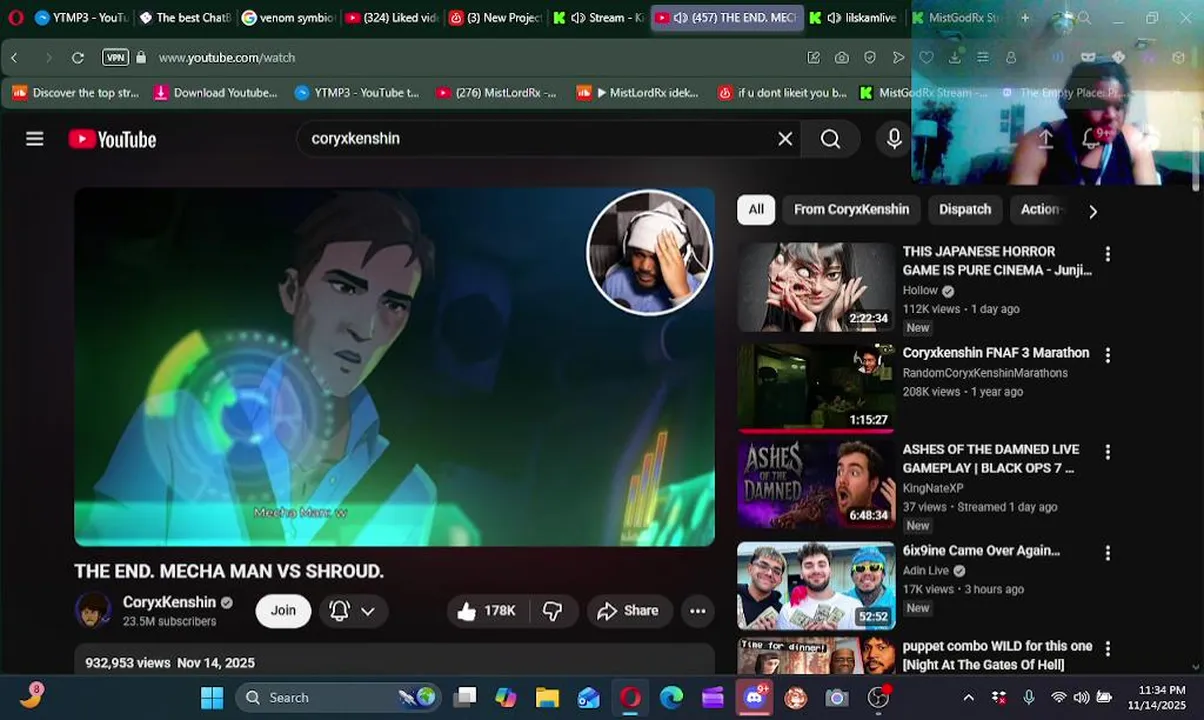Open the Junji horror game video thumbnail
The image size is (1204, 720).
[817, 287]
